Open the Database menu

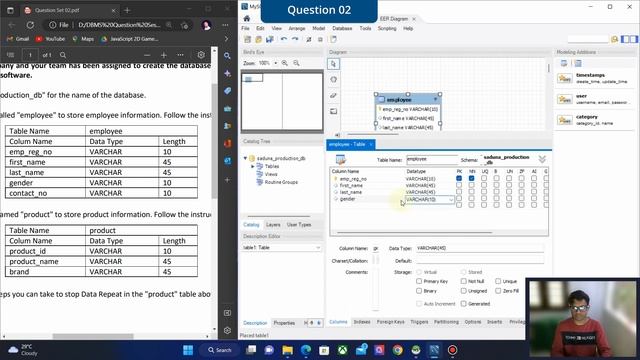pyautogui.click(x=342, y=29)
